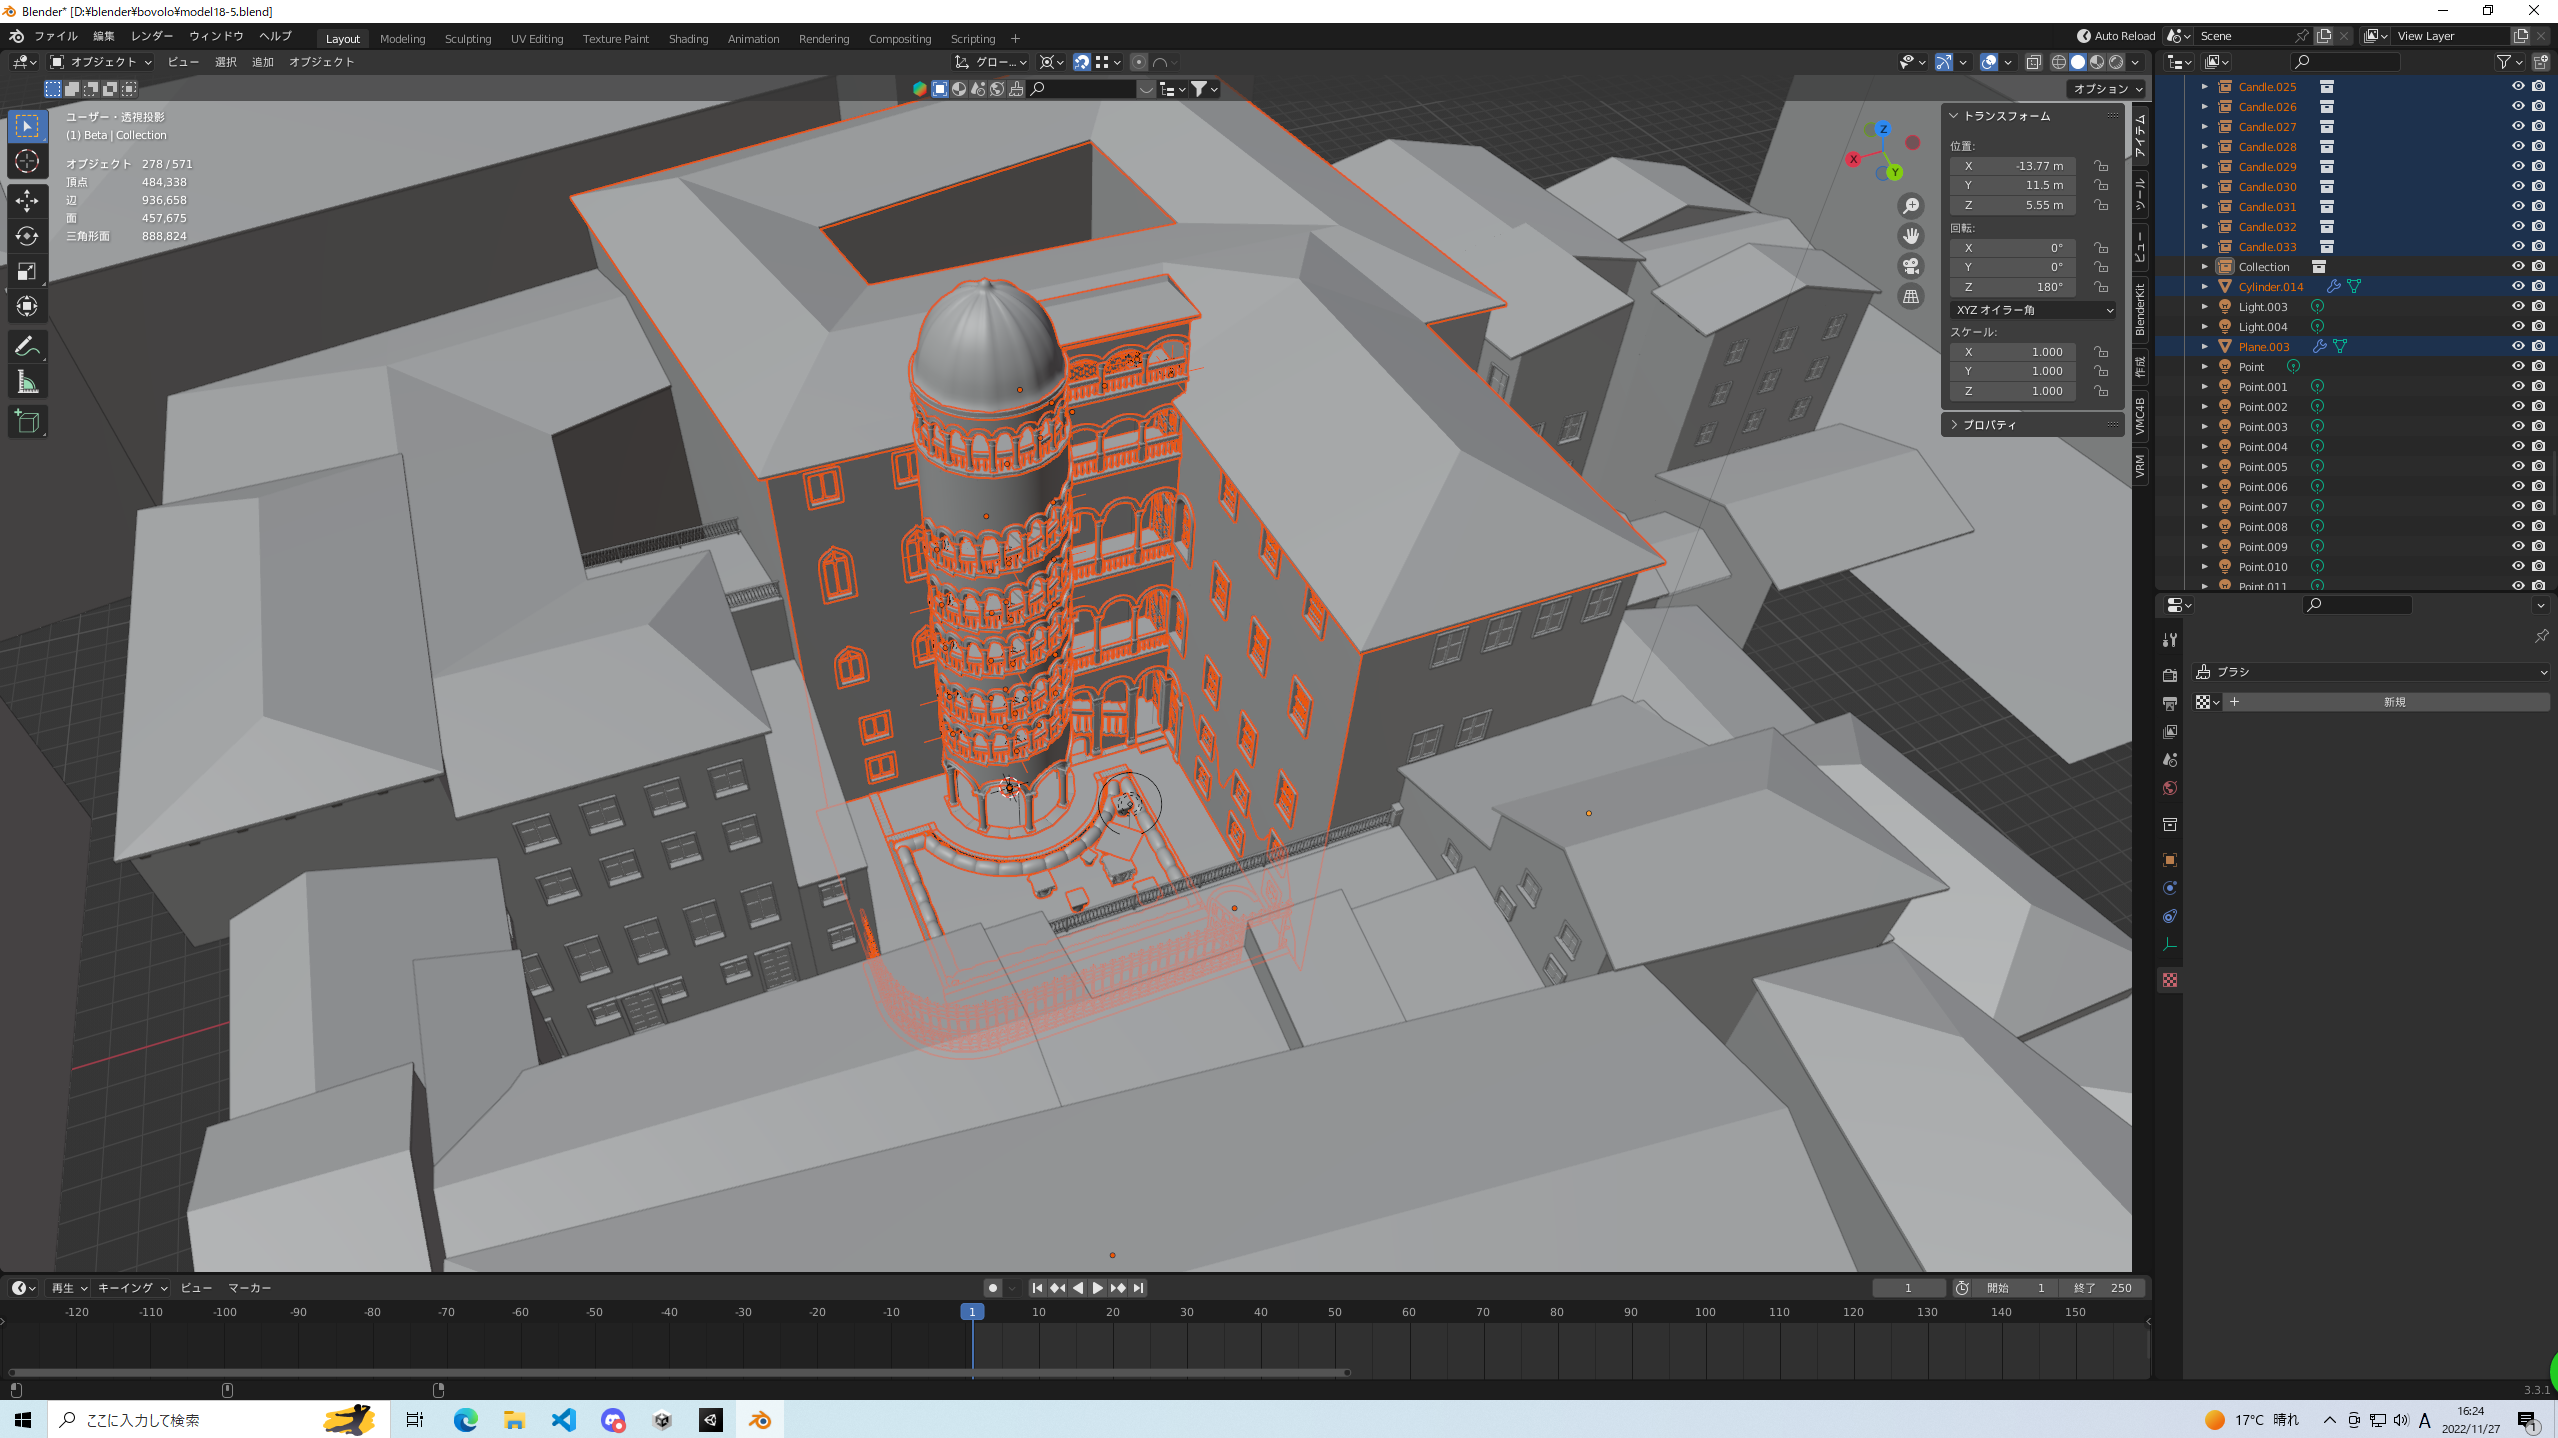Screen dimensions: 2558x1438
Task: Hide Light.003 in outliner
Action: (2517, 306)
